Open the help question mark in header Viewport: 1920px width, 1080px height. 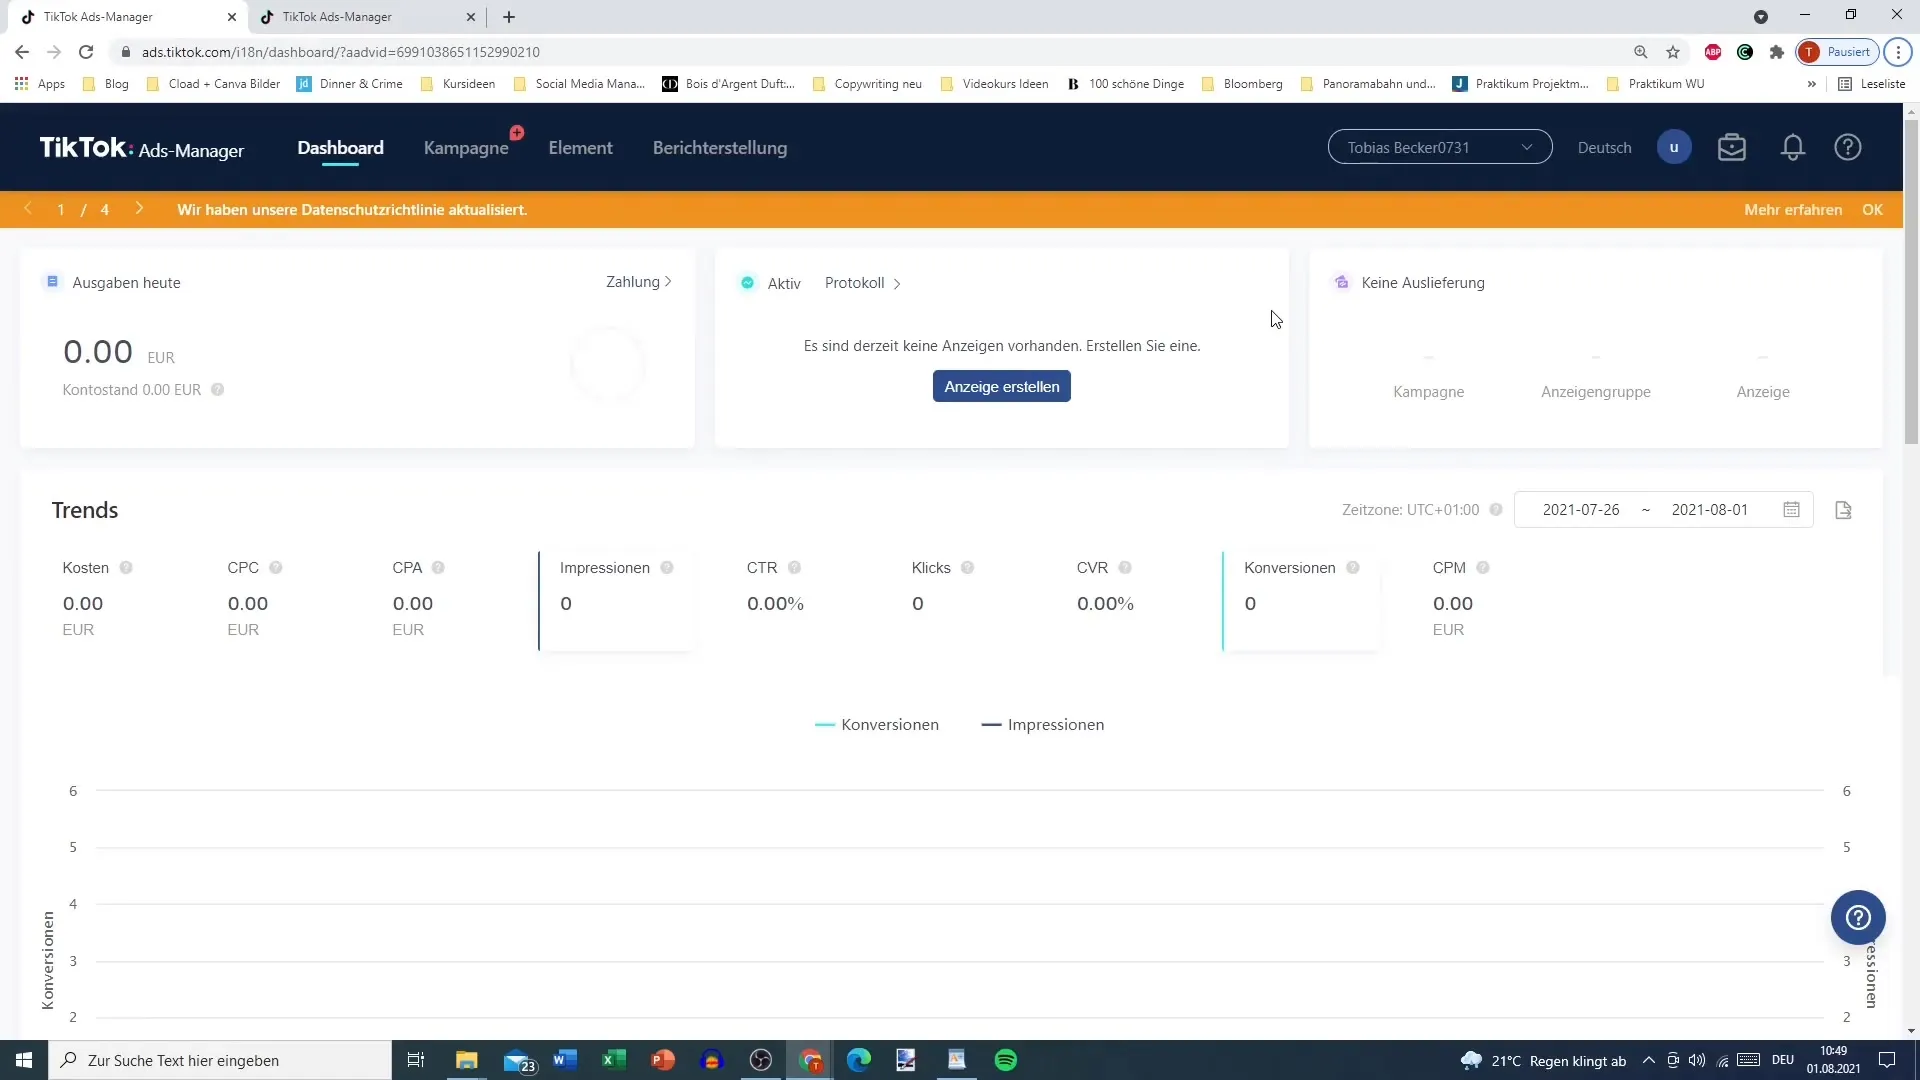click(x=1847, y=148)
